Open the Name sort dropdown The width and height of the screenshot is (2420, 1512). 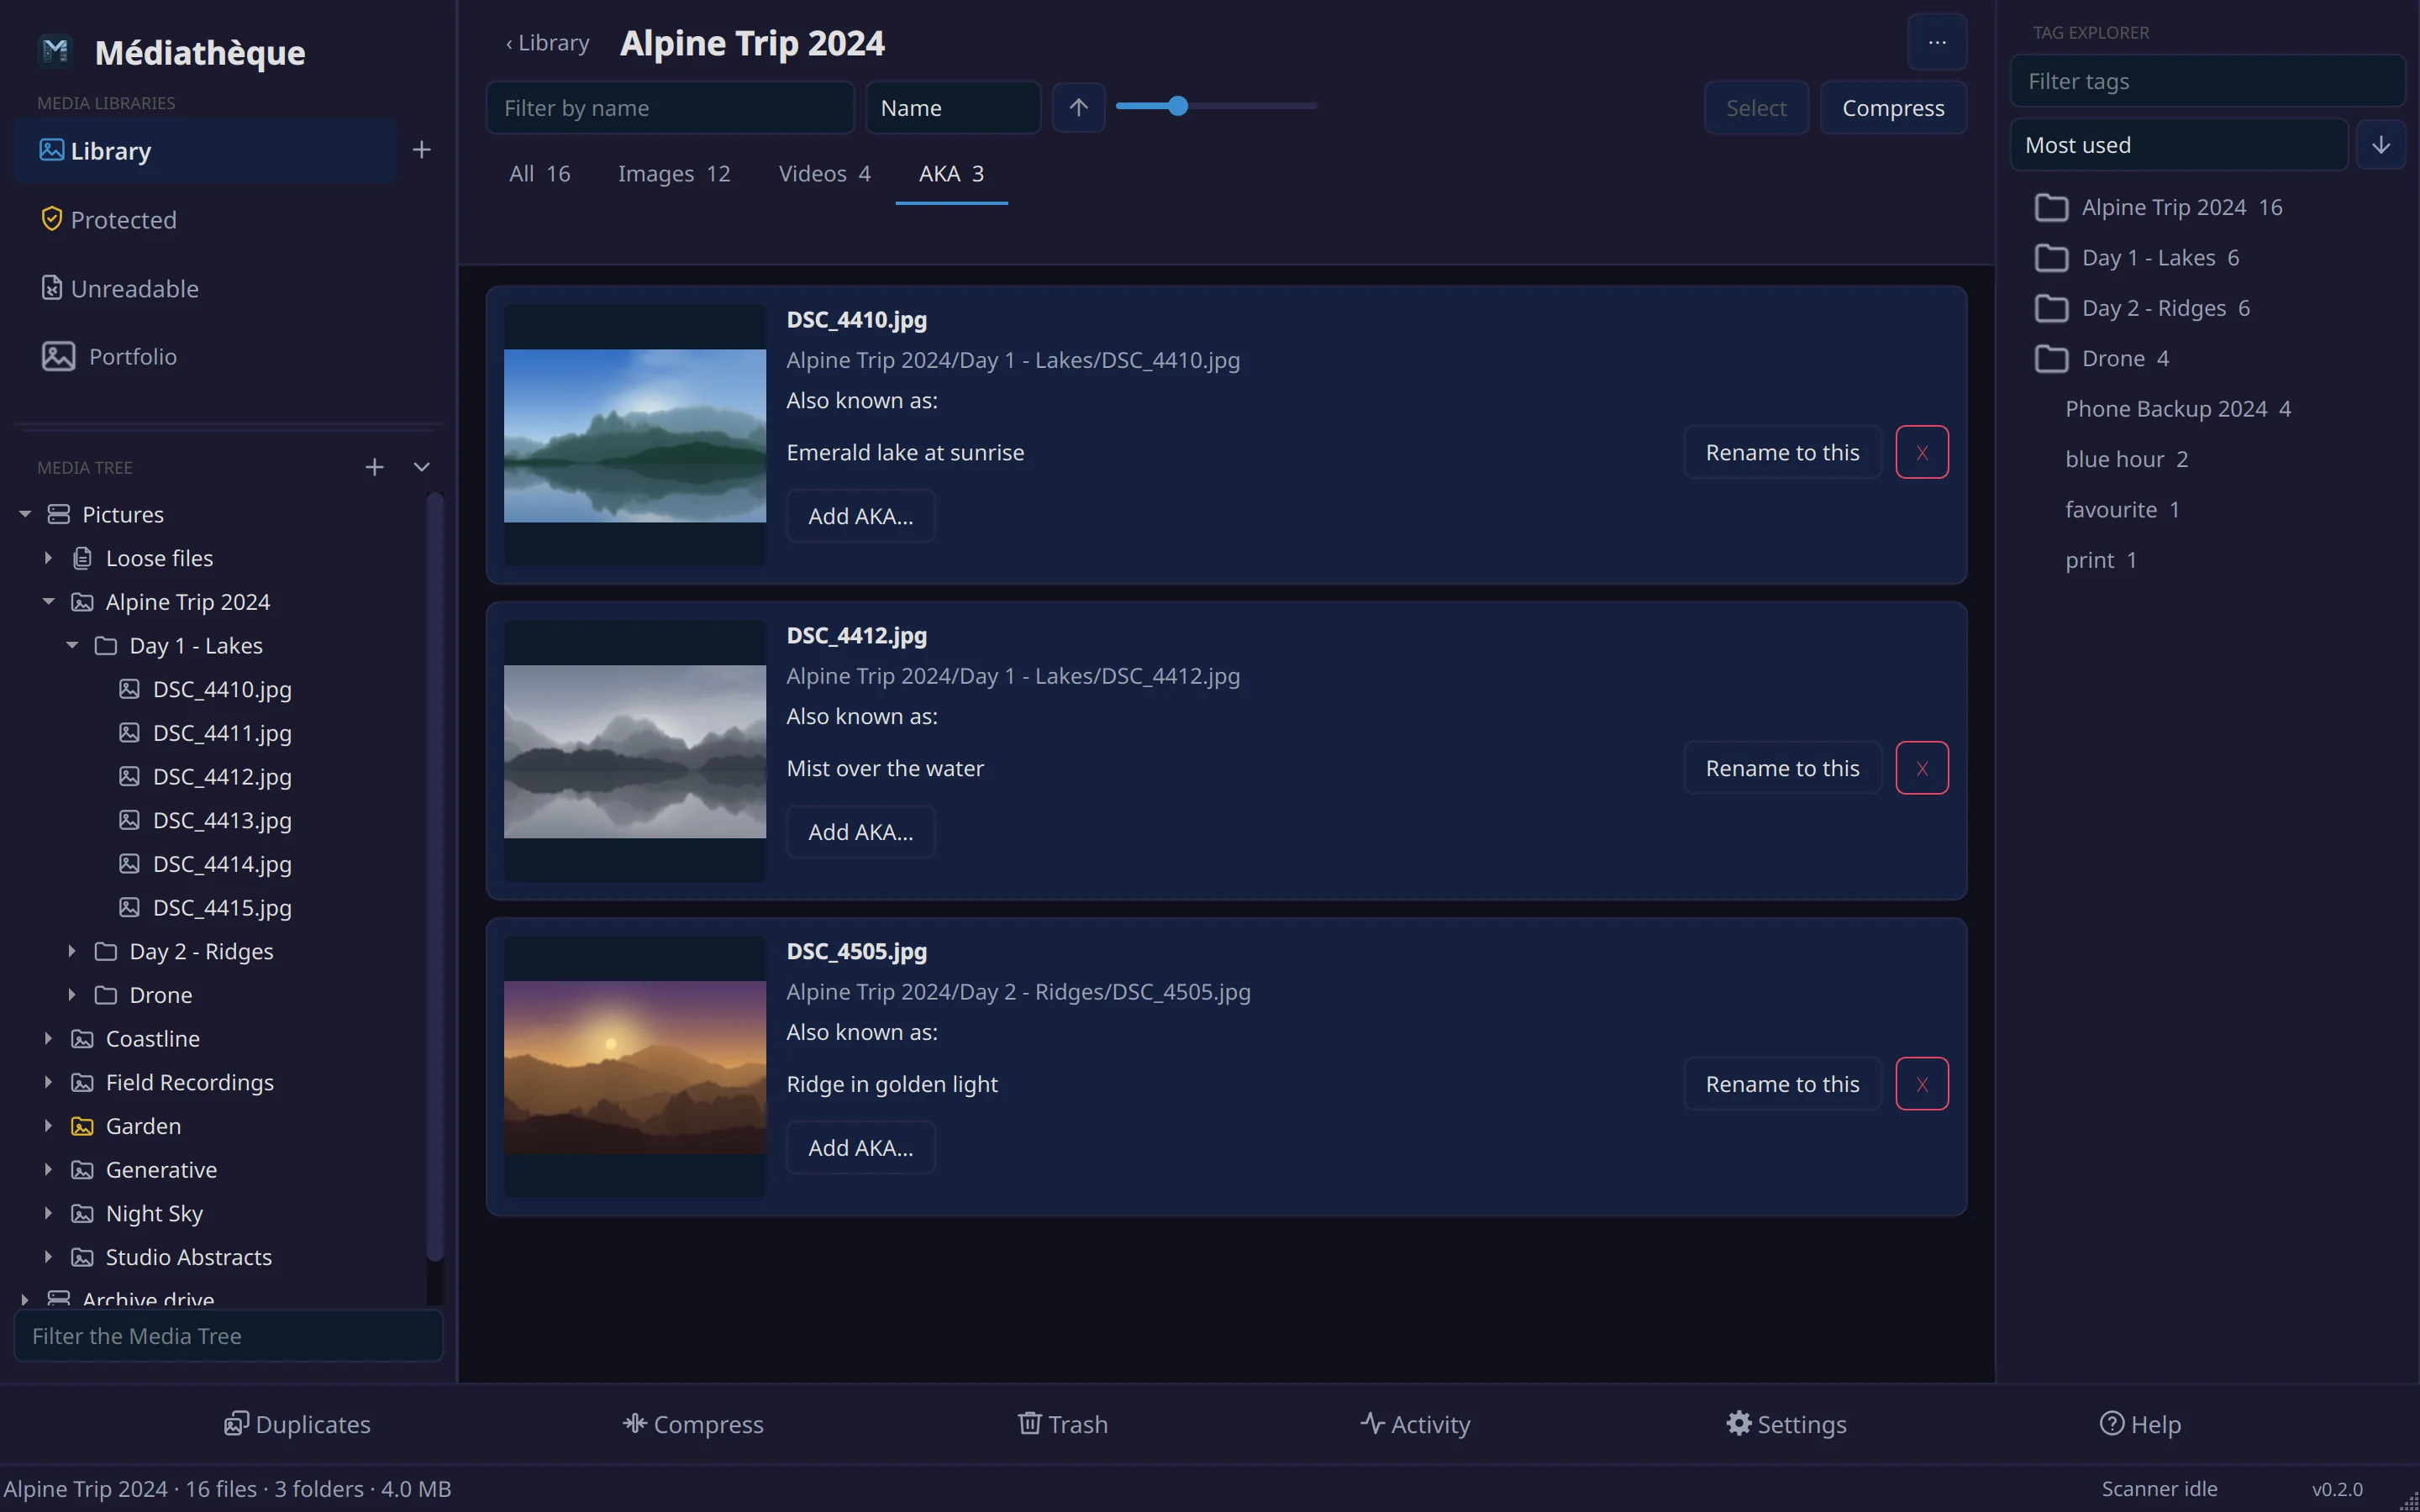[x=953, y=107]
